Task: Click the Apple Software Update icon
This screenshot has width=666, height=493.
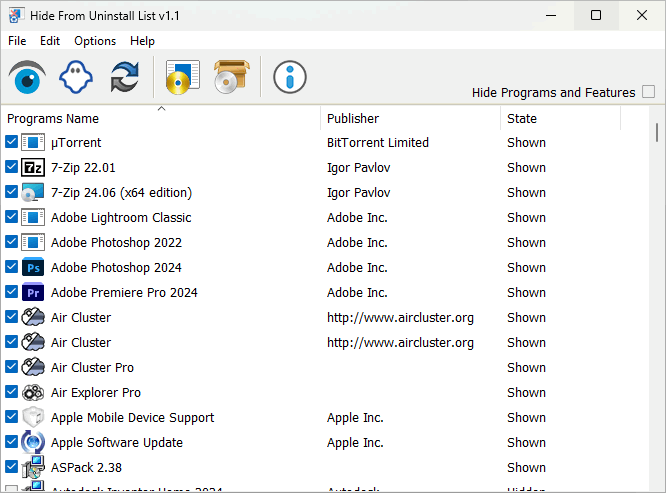Action: click(x=33, y=442)
